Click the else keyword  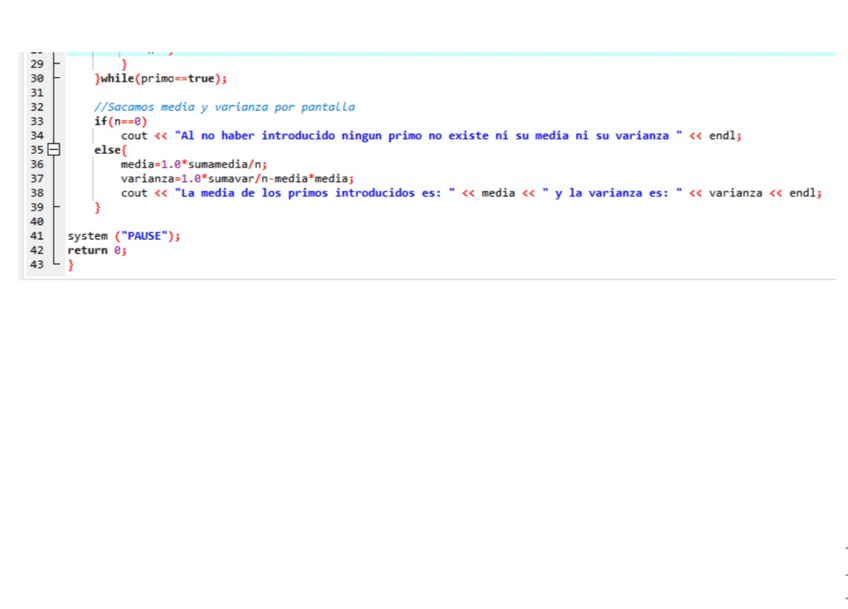point(107,150)
